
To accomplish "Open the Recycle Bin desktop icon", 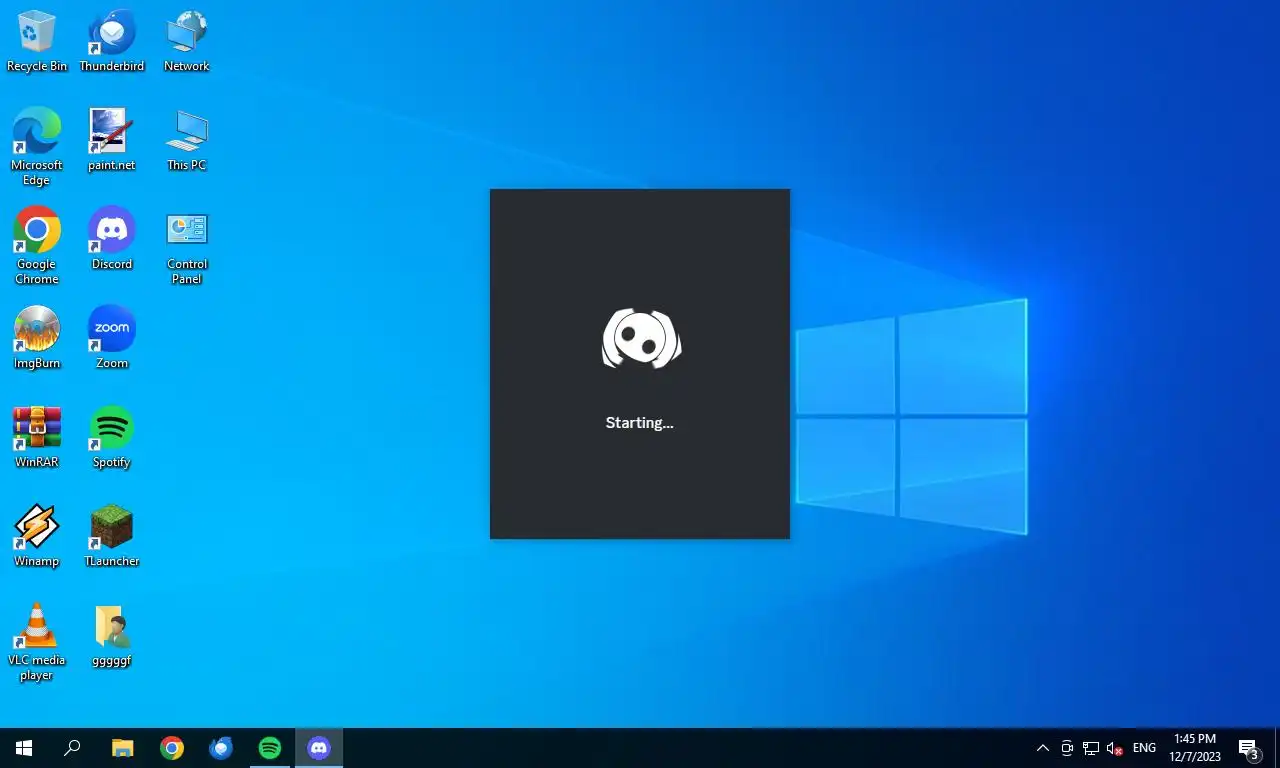I will (37, 41).
